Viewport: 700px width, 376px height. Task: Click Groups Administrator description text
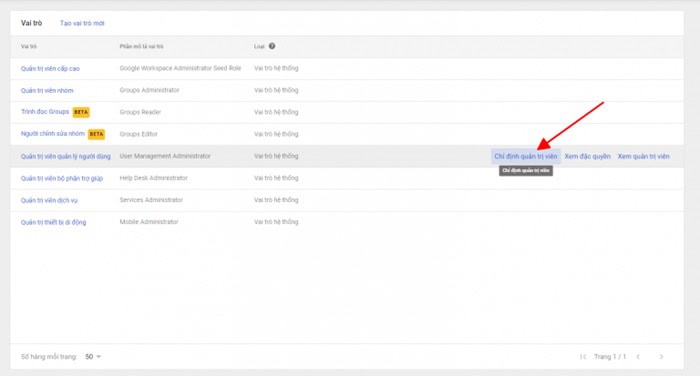[149, 90]
